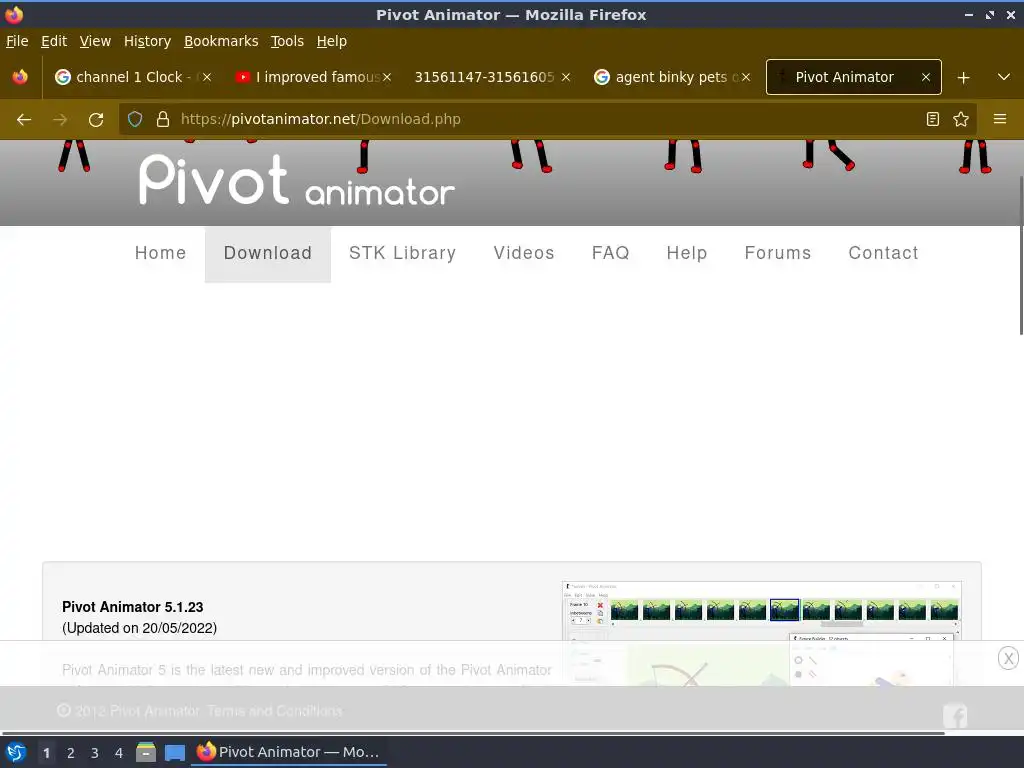Open Firefox View pinned icon
Image resolution: width=1024 pixels, height=768 pixels.
tap(20, 77)
